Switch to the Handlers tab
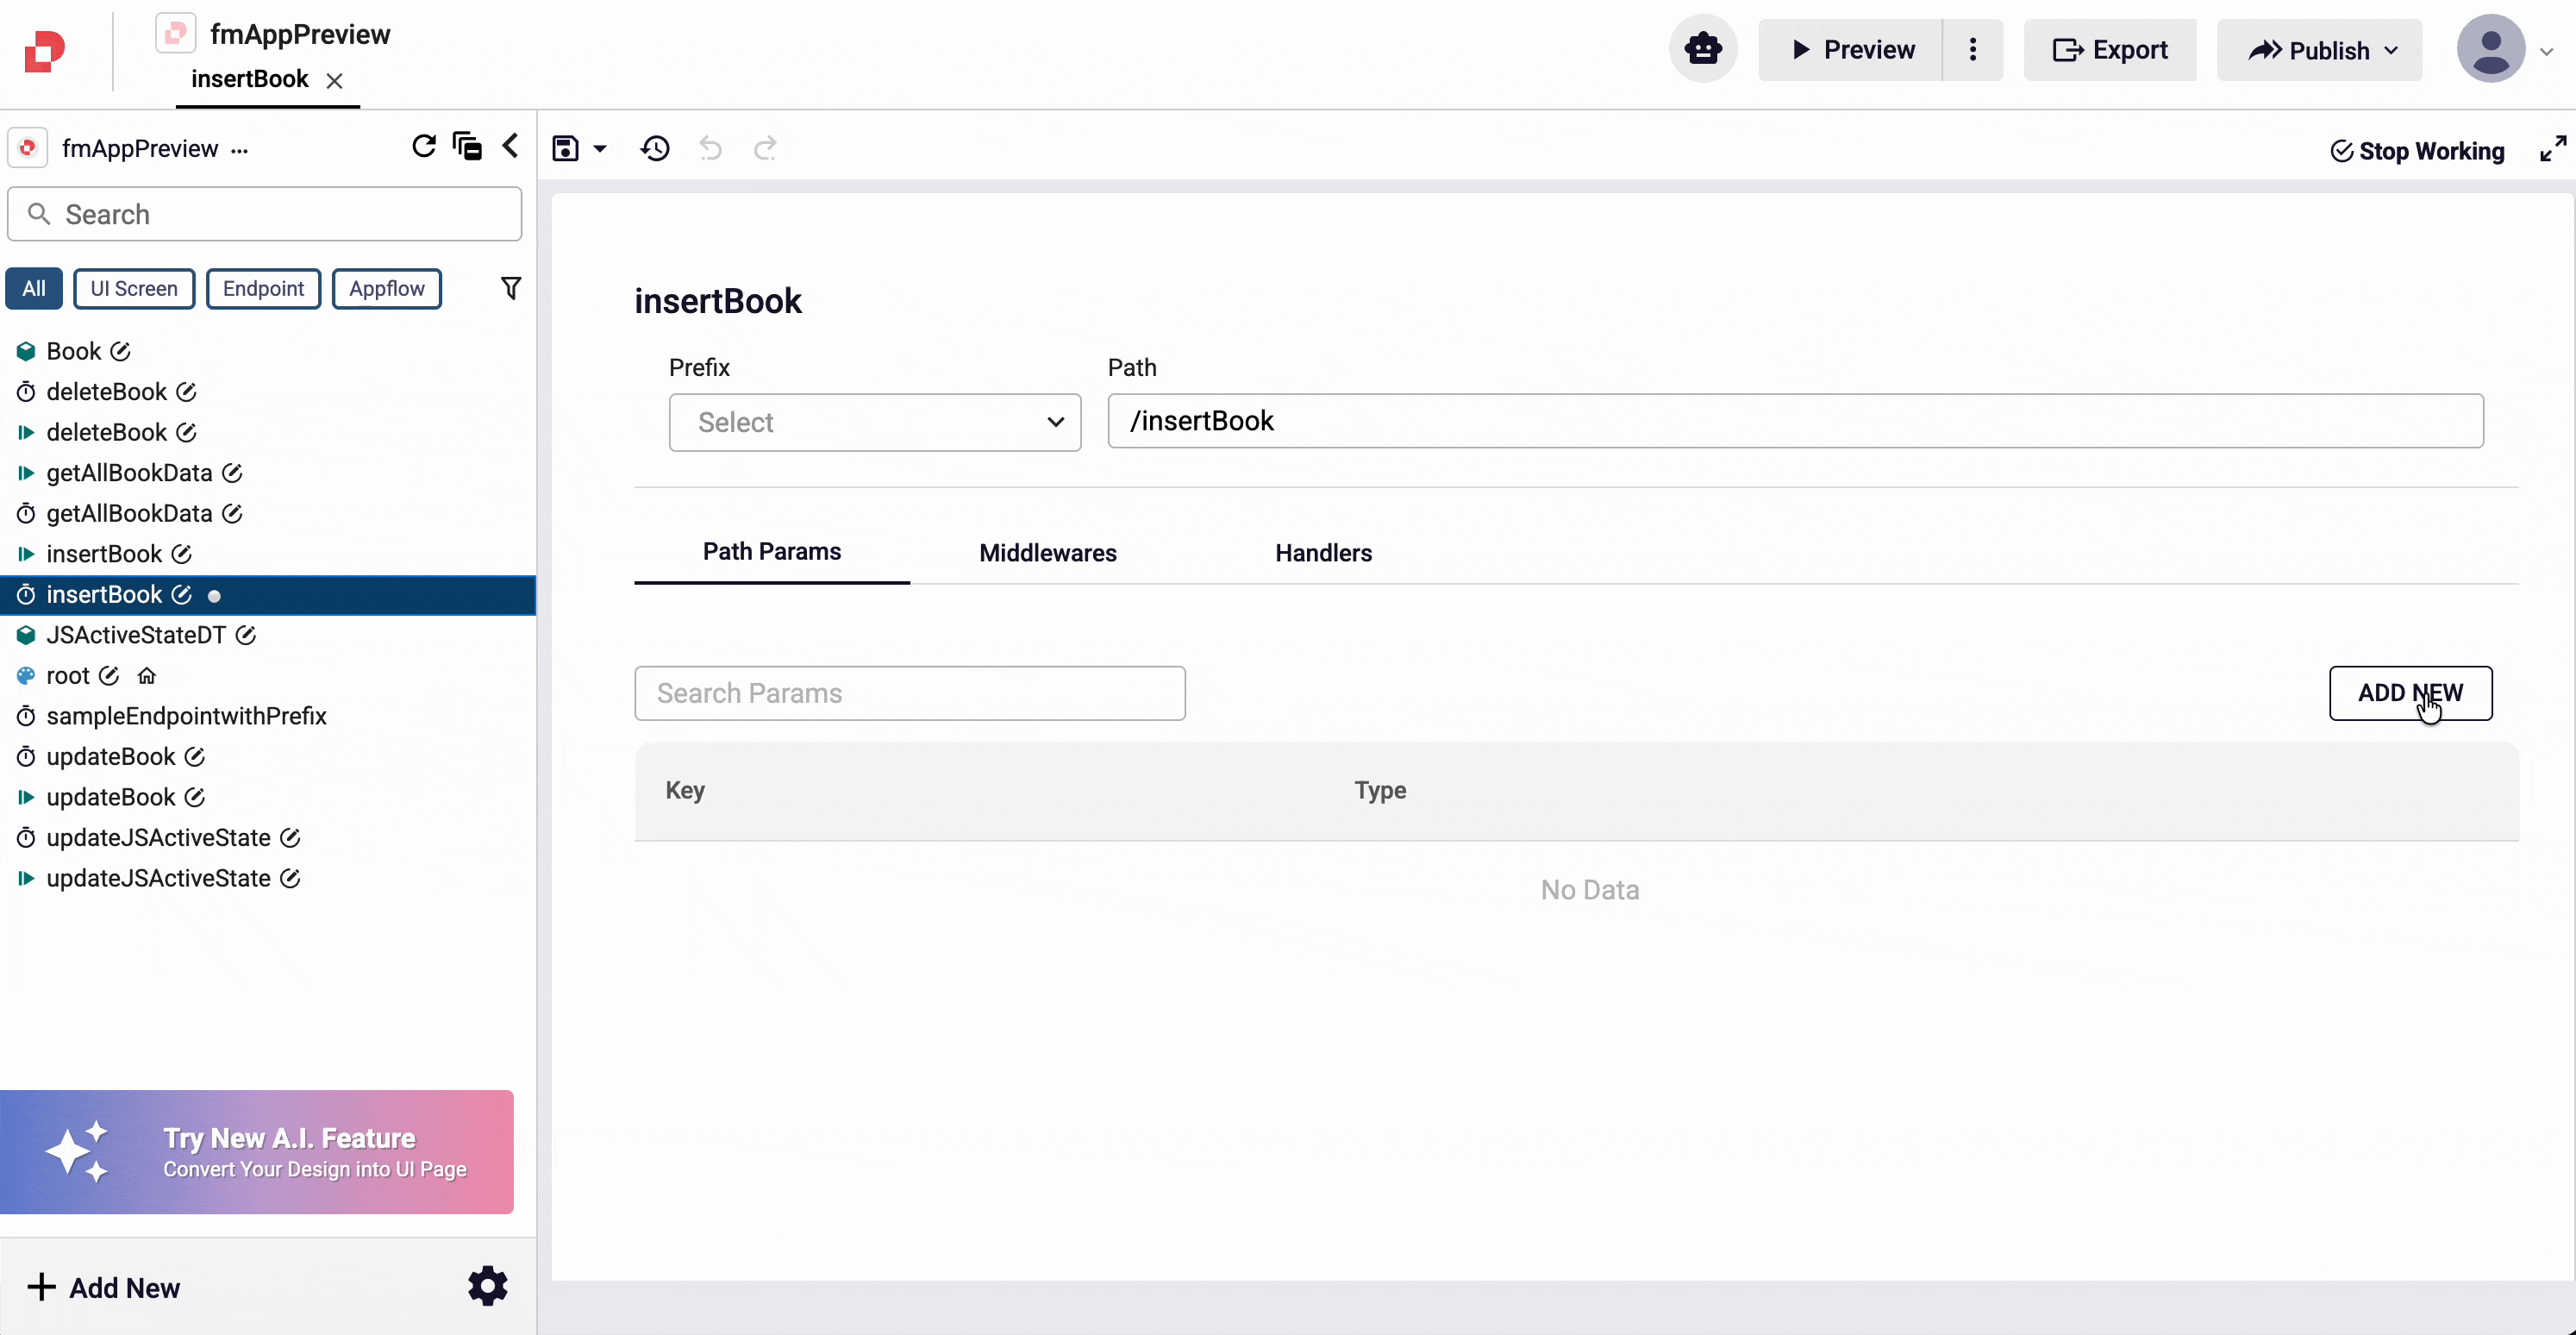 (1323, 553)
